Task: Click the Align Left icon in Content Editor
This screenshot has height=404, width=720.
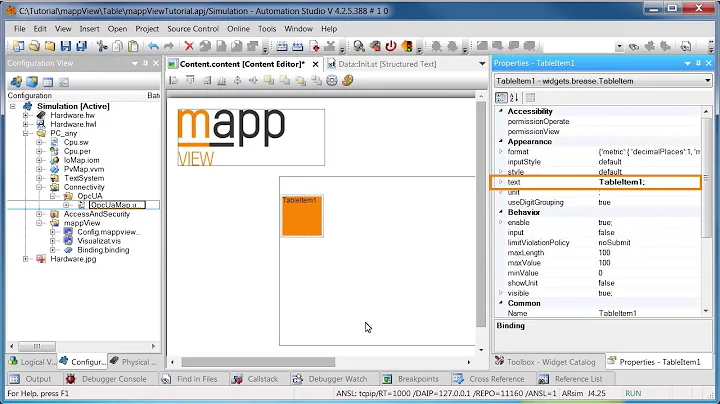Action: (174, 81)
